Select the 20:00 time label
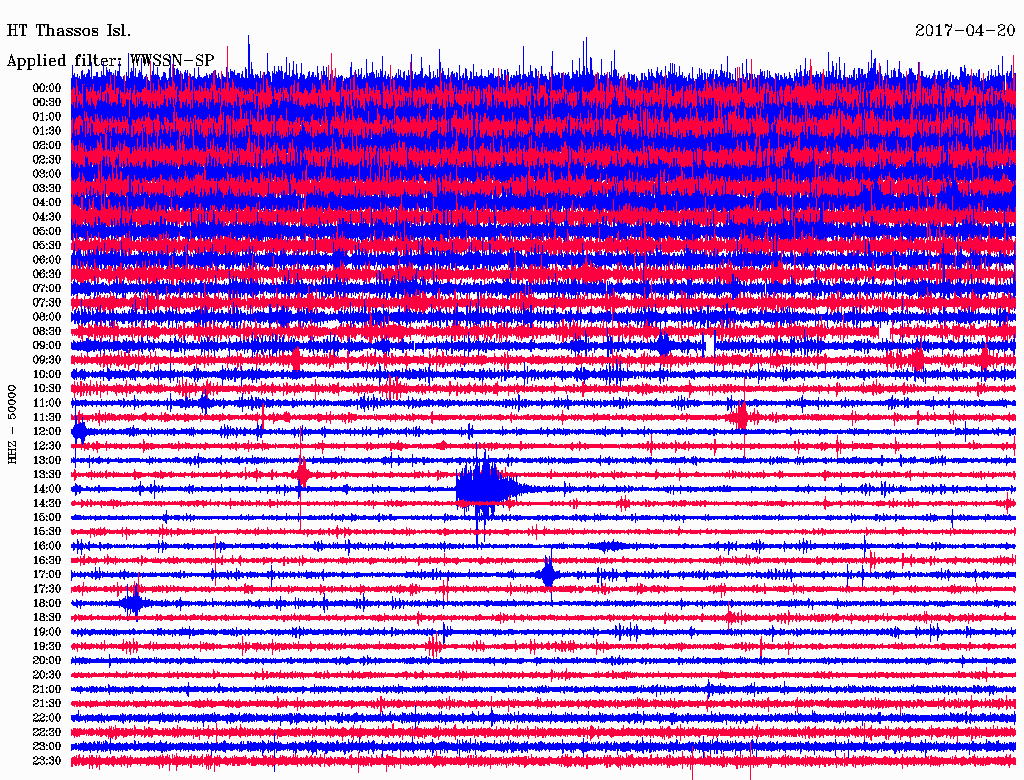The height and width of the screenshot is (780, 1024). point(46,660)
